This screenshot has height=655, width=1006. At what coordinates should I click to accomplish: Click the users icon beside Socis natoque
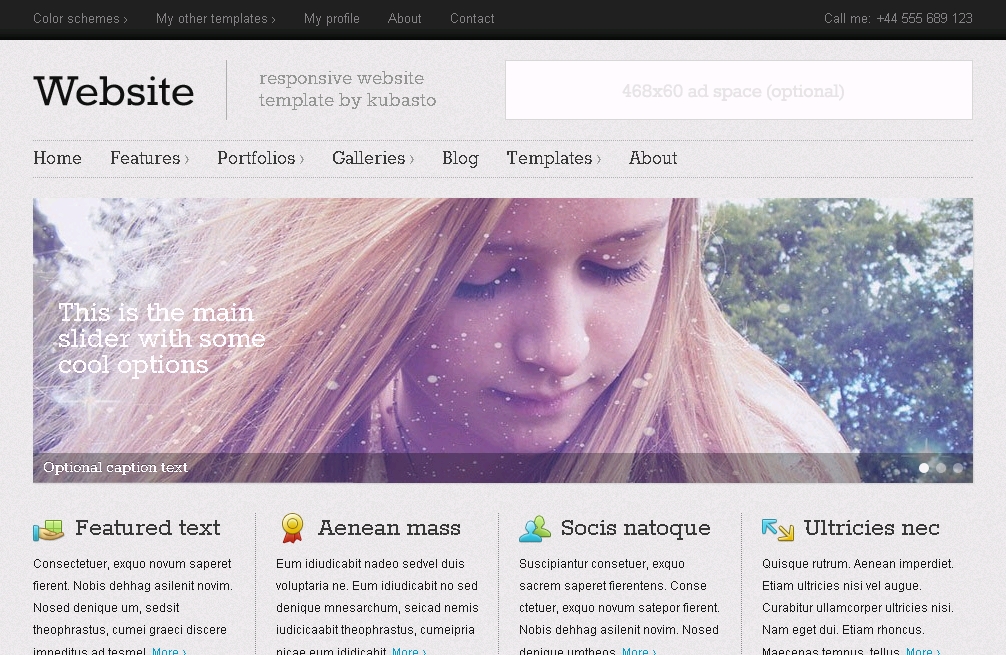point(535,529)
